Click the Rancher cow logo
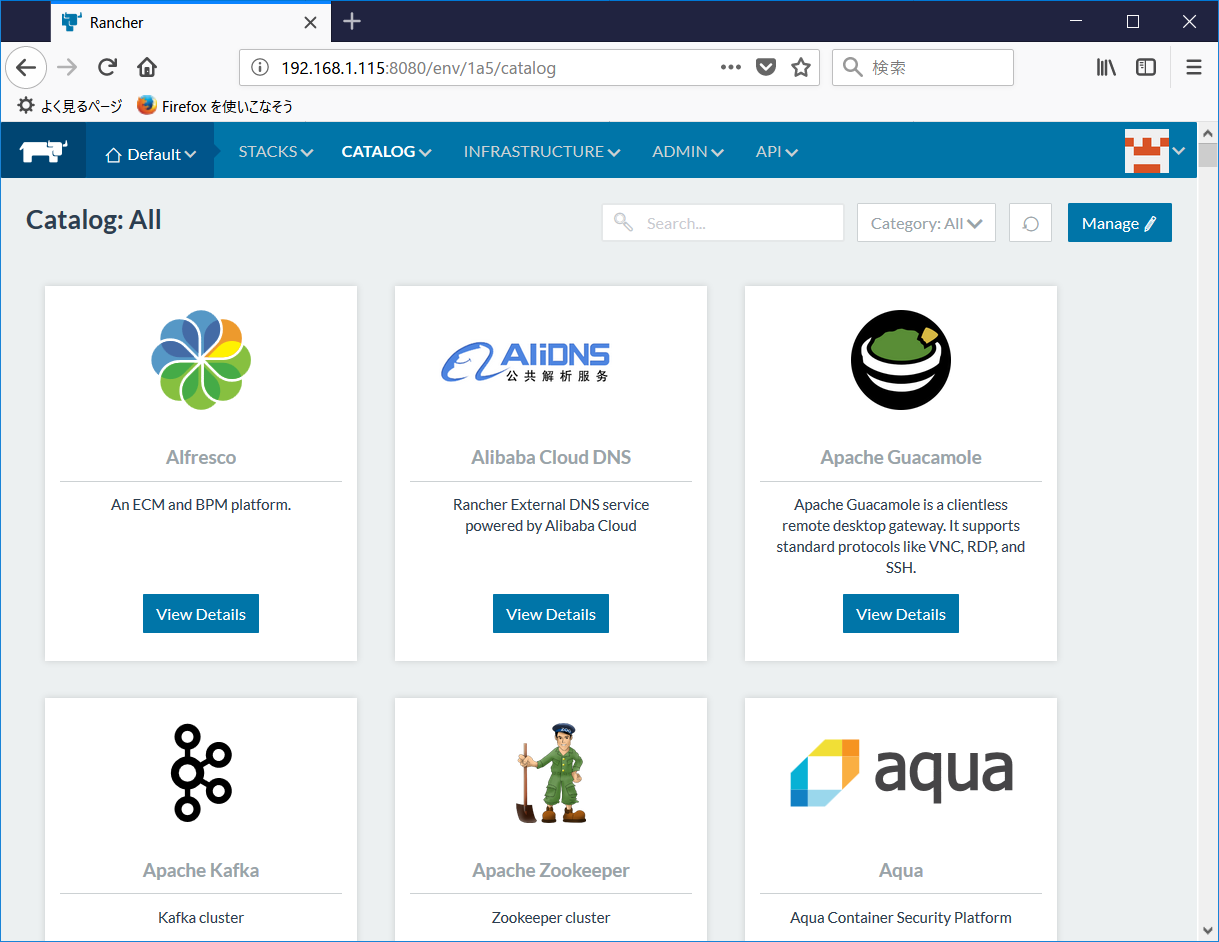The width and height of the screenshot is (1219, 942). [43, 152]
